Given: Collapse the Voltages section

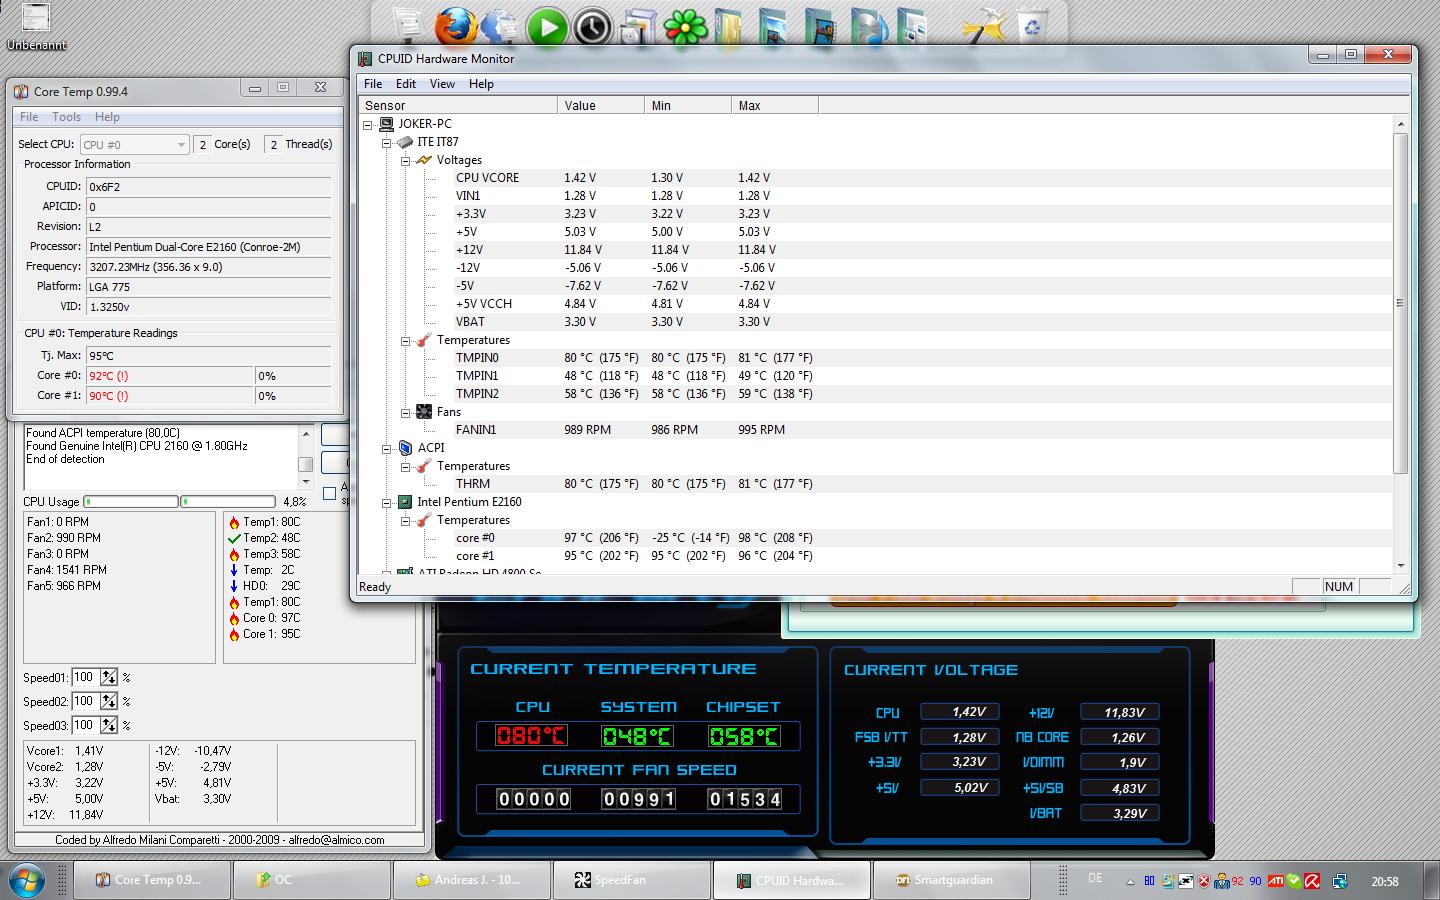Looking at the screenshot, I should (406, 160).
